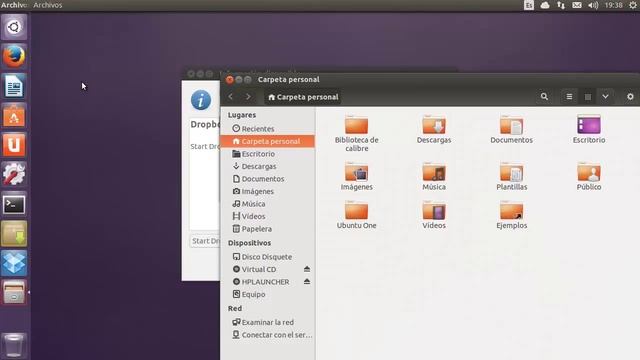This screenshot has height=360, width=640.
Task: Select Disco Disquete device
Action: point(267,257)
